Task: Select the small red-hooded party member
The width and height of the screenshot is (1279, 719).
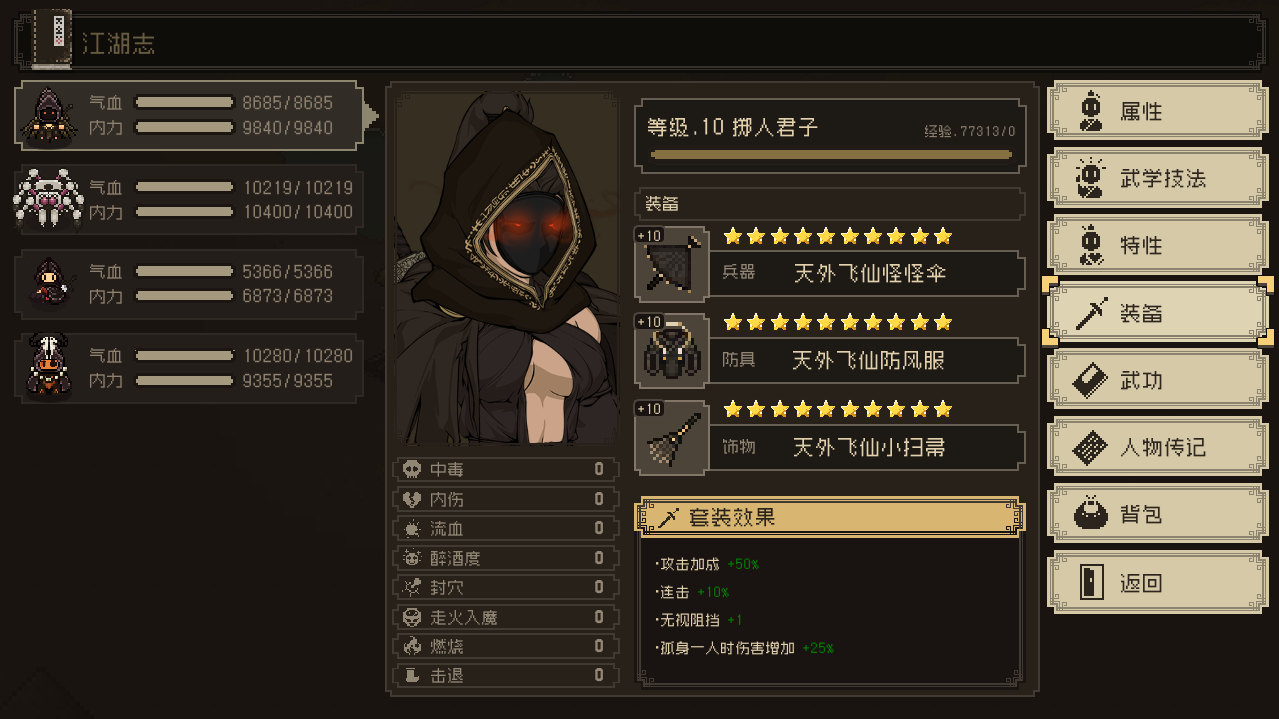Action: [x=188, y=283]
